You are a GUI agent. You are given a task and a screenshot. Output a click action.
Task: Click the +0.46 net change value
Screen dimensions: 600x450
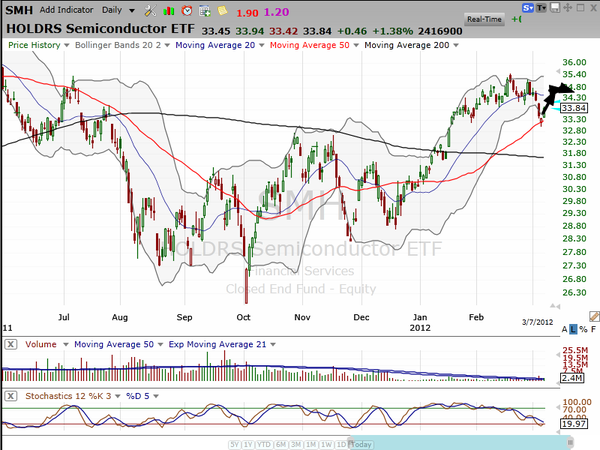(x=352, y=31)
